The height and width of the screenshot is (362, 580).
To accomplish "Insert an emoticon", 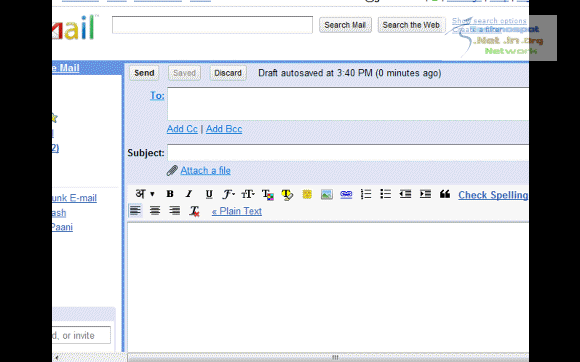I will pyautogui.click(x=307, y=194).
